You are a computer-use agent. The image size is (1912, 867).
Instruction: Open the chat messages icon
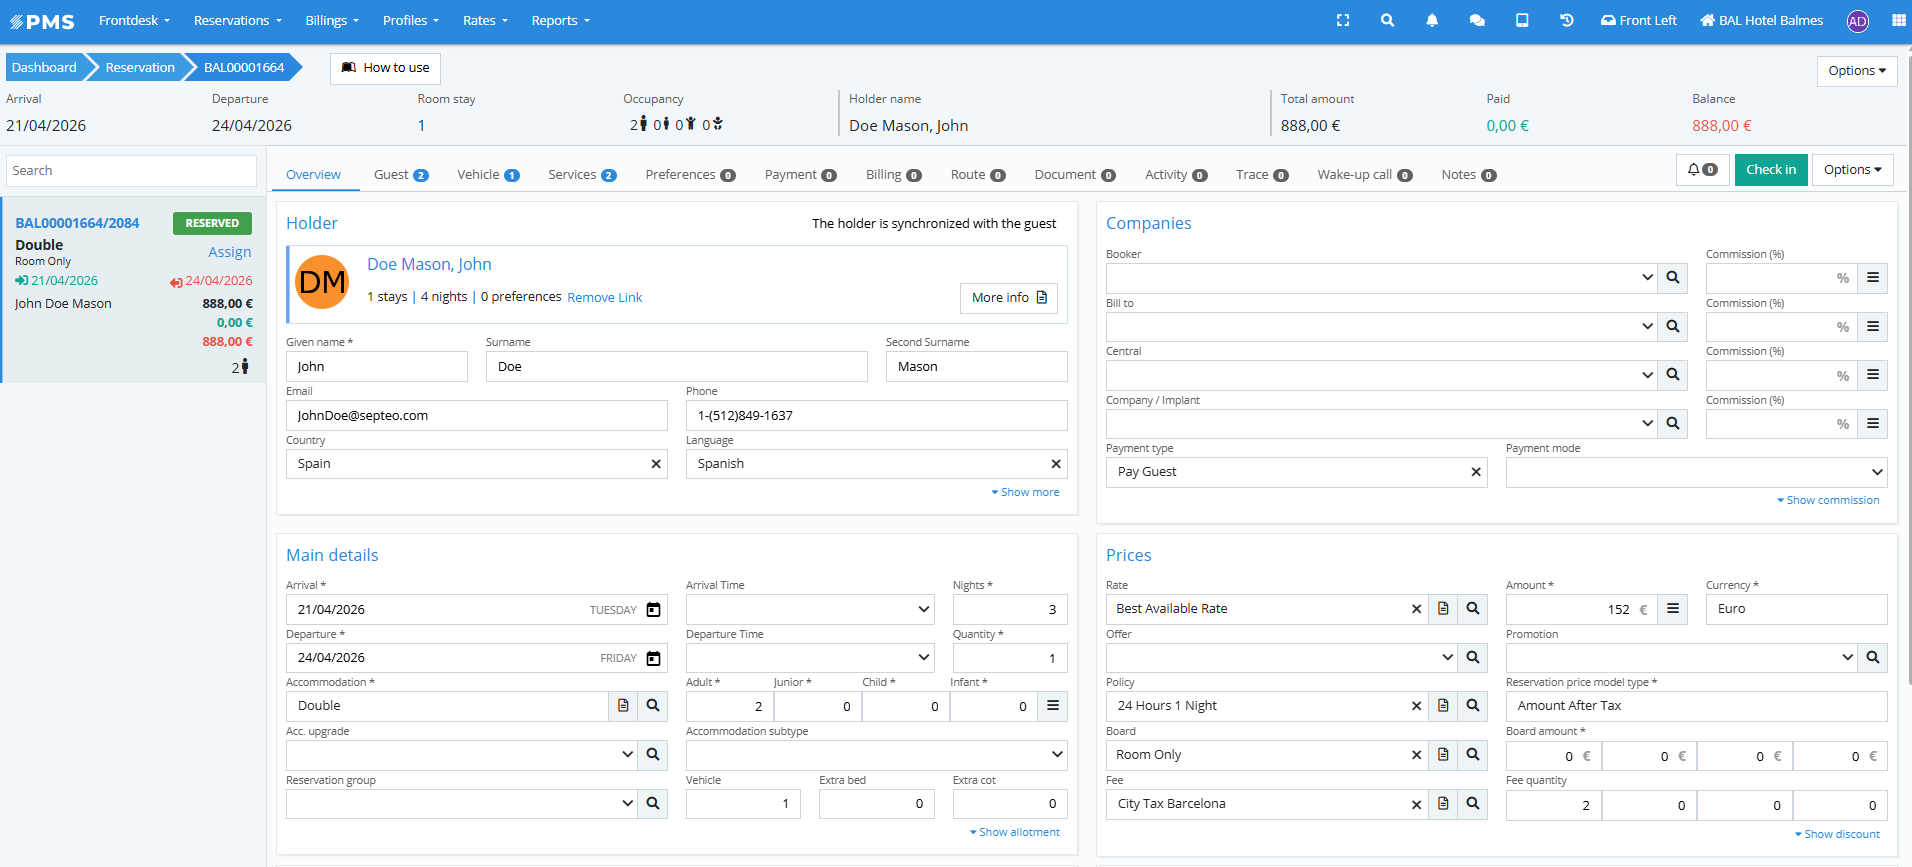coord(1477,20)
